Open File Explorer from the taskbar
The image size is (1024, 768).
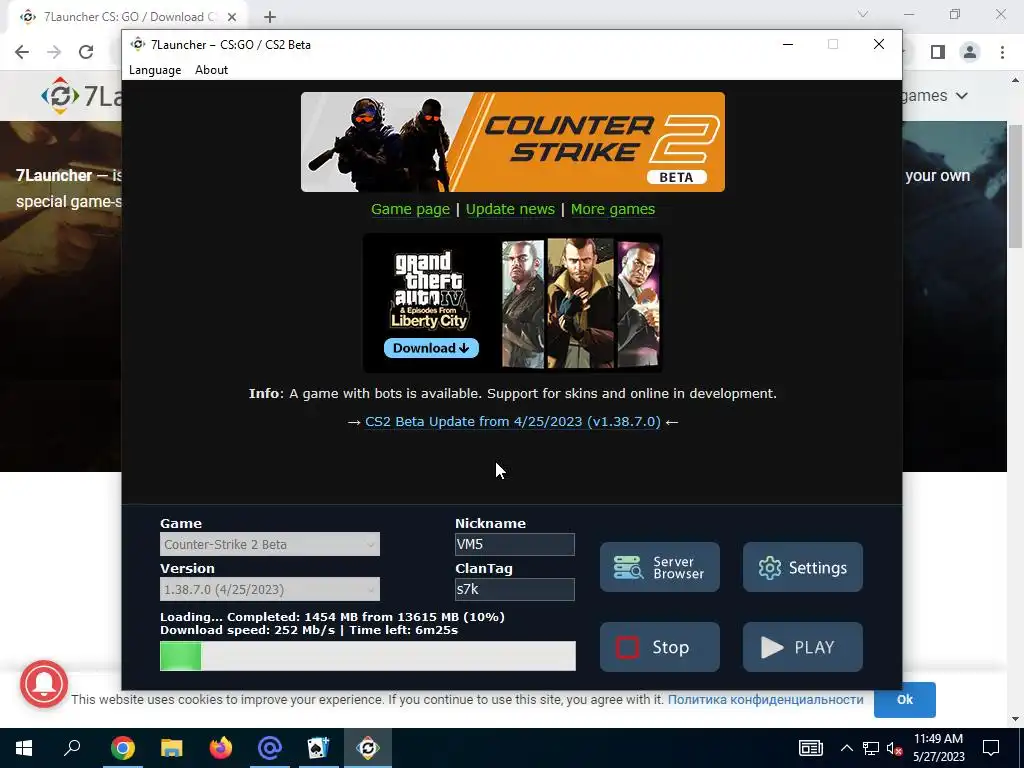coord(171,748)
